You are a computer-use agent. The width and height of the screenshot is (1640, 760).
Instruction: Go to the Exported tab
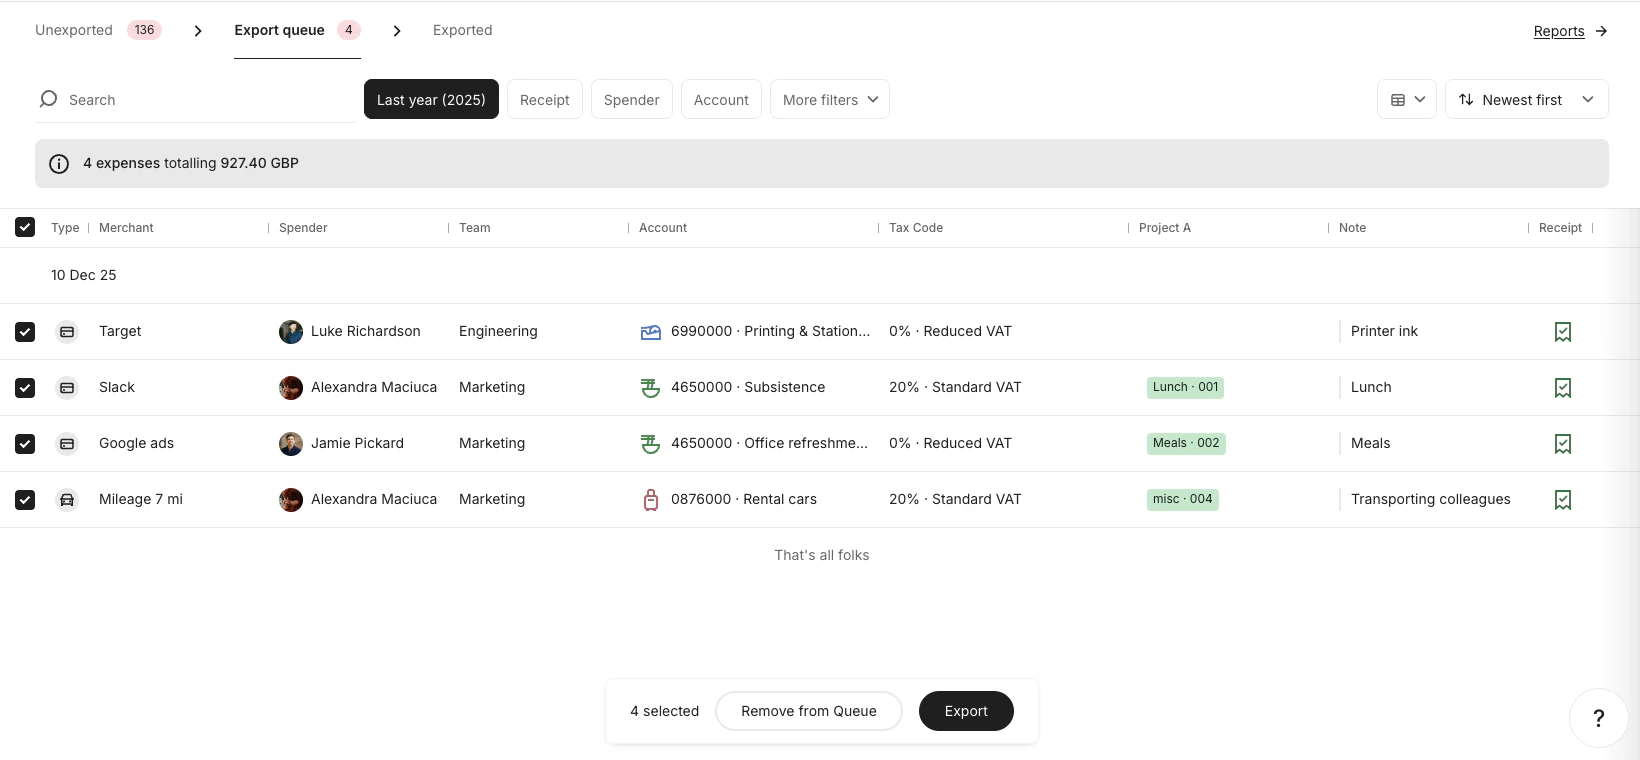click(x=462, y=30)
